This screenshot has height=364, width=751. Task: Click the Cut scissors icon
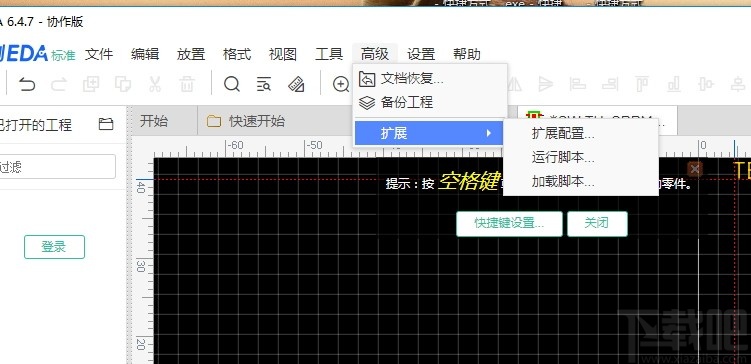(x=155, y=85)
